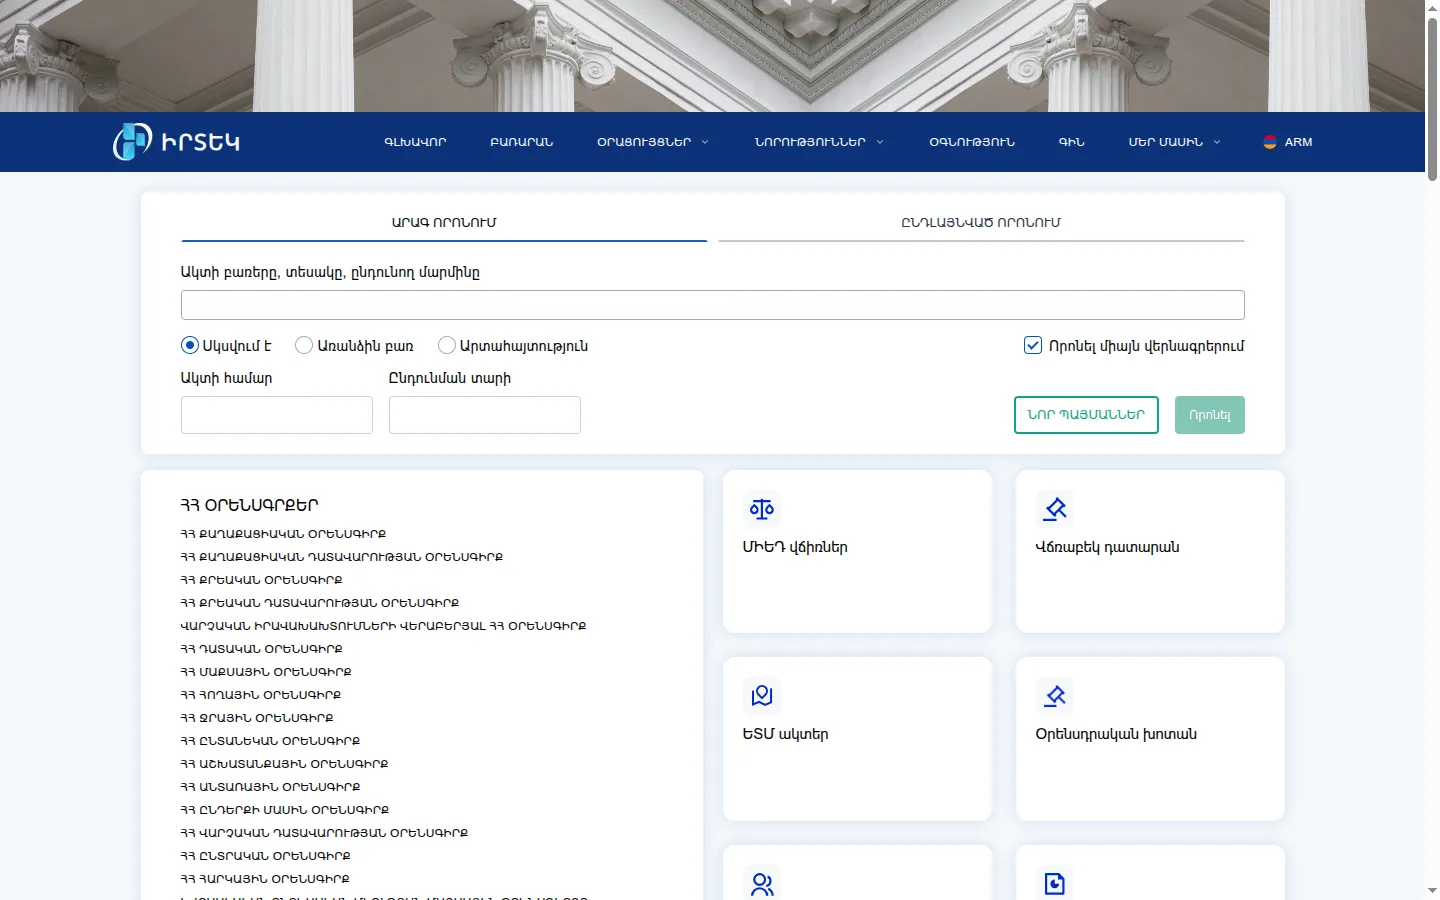Expand the ՆՈՐՈՒԹՅՈՒՆՆԵՐ menu
Image resolution: width=1440 pixels, height=900 pixels.
(819, 142)
